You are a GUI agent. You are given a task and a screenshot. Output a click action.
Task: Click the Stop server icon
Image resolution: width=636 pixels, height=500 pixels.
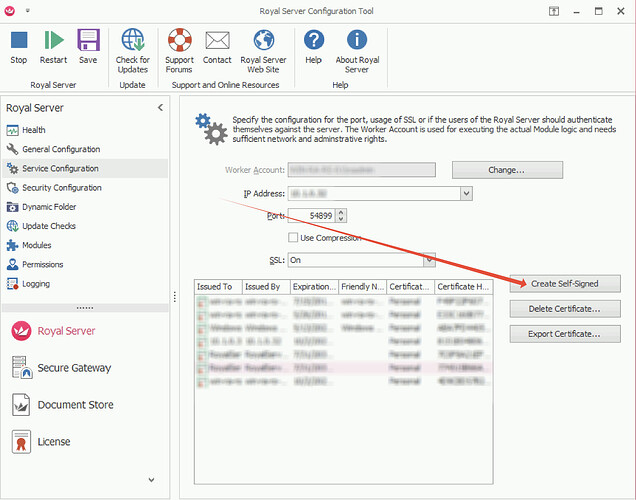(x=19, y=41)
